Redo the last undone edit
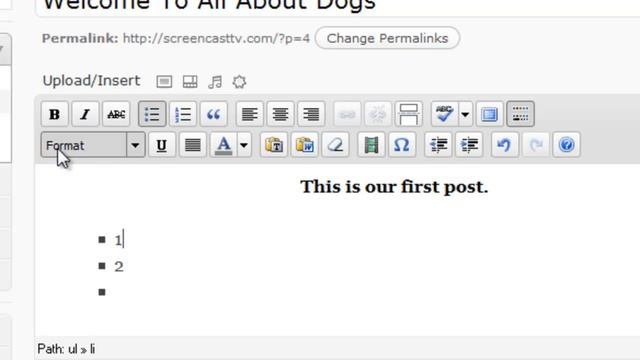The width and height of the screenshot is (640, 360). coord(536,145)
